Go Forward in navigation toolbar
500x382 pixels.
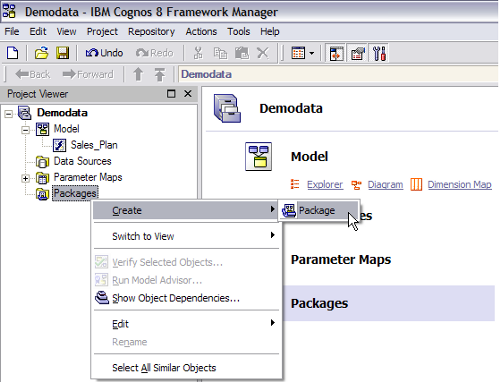pyautogui.click(x=88, y=74)
